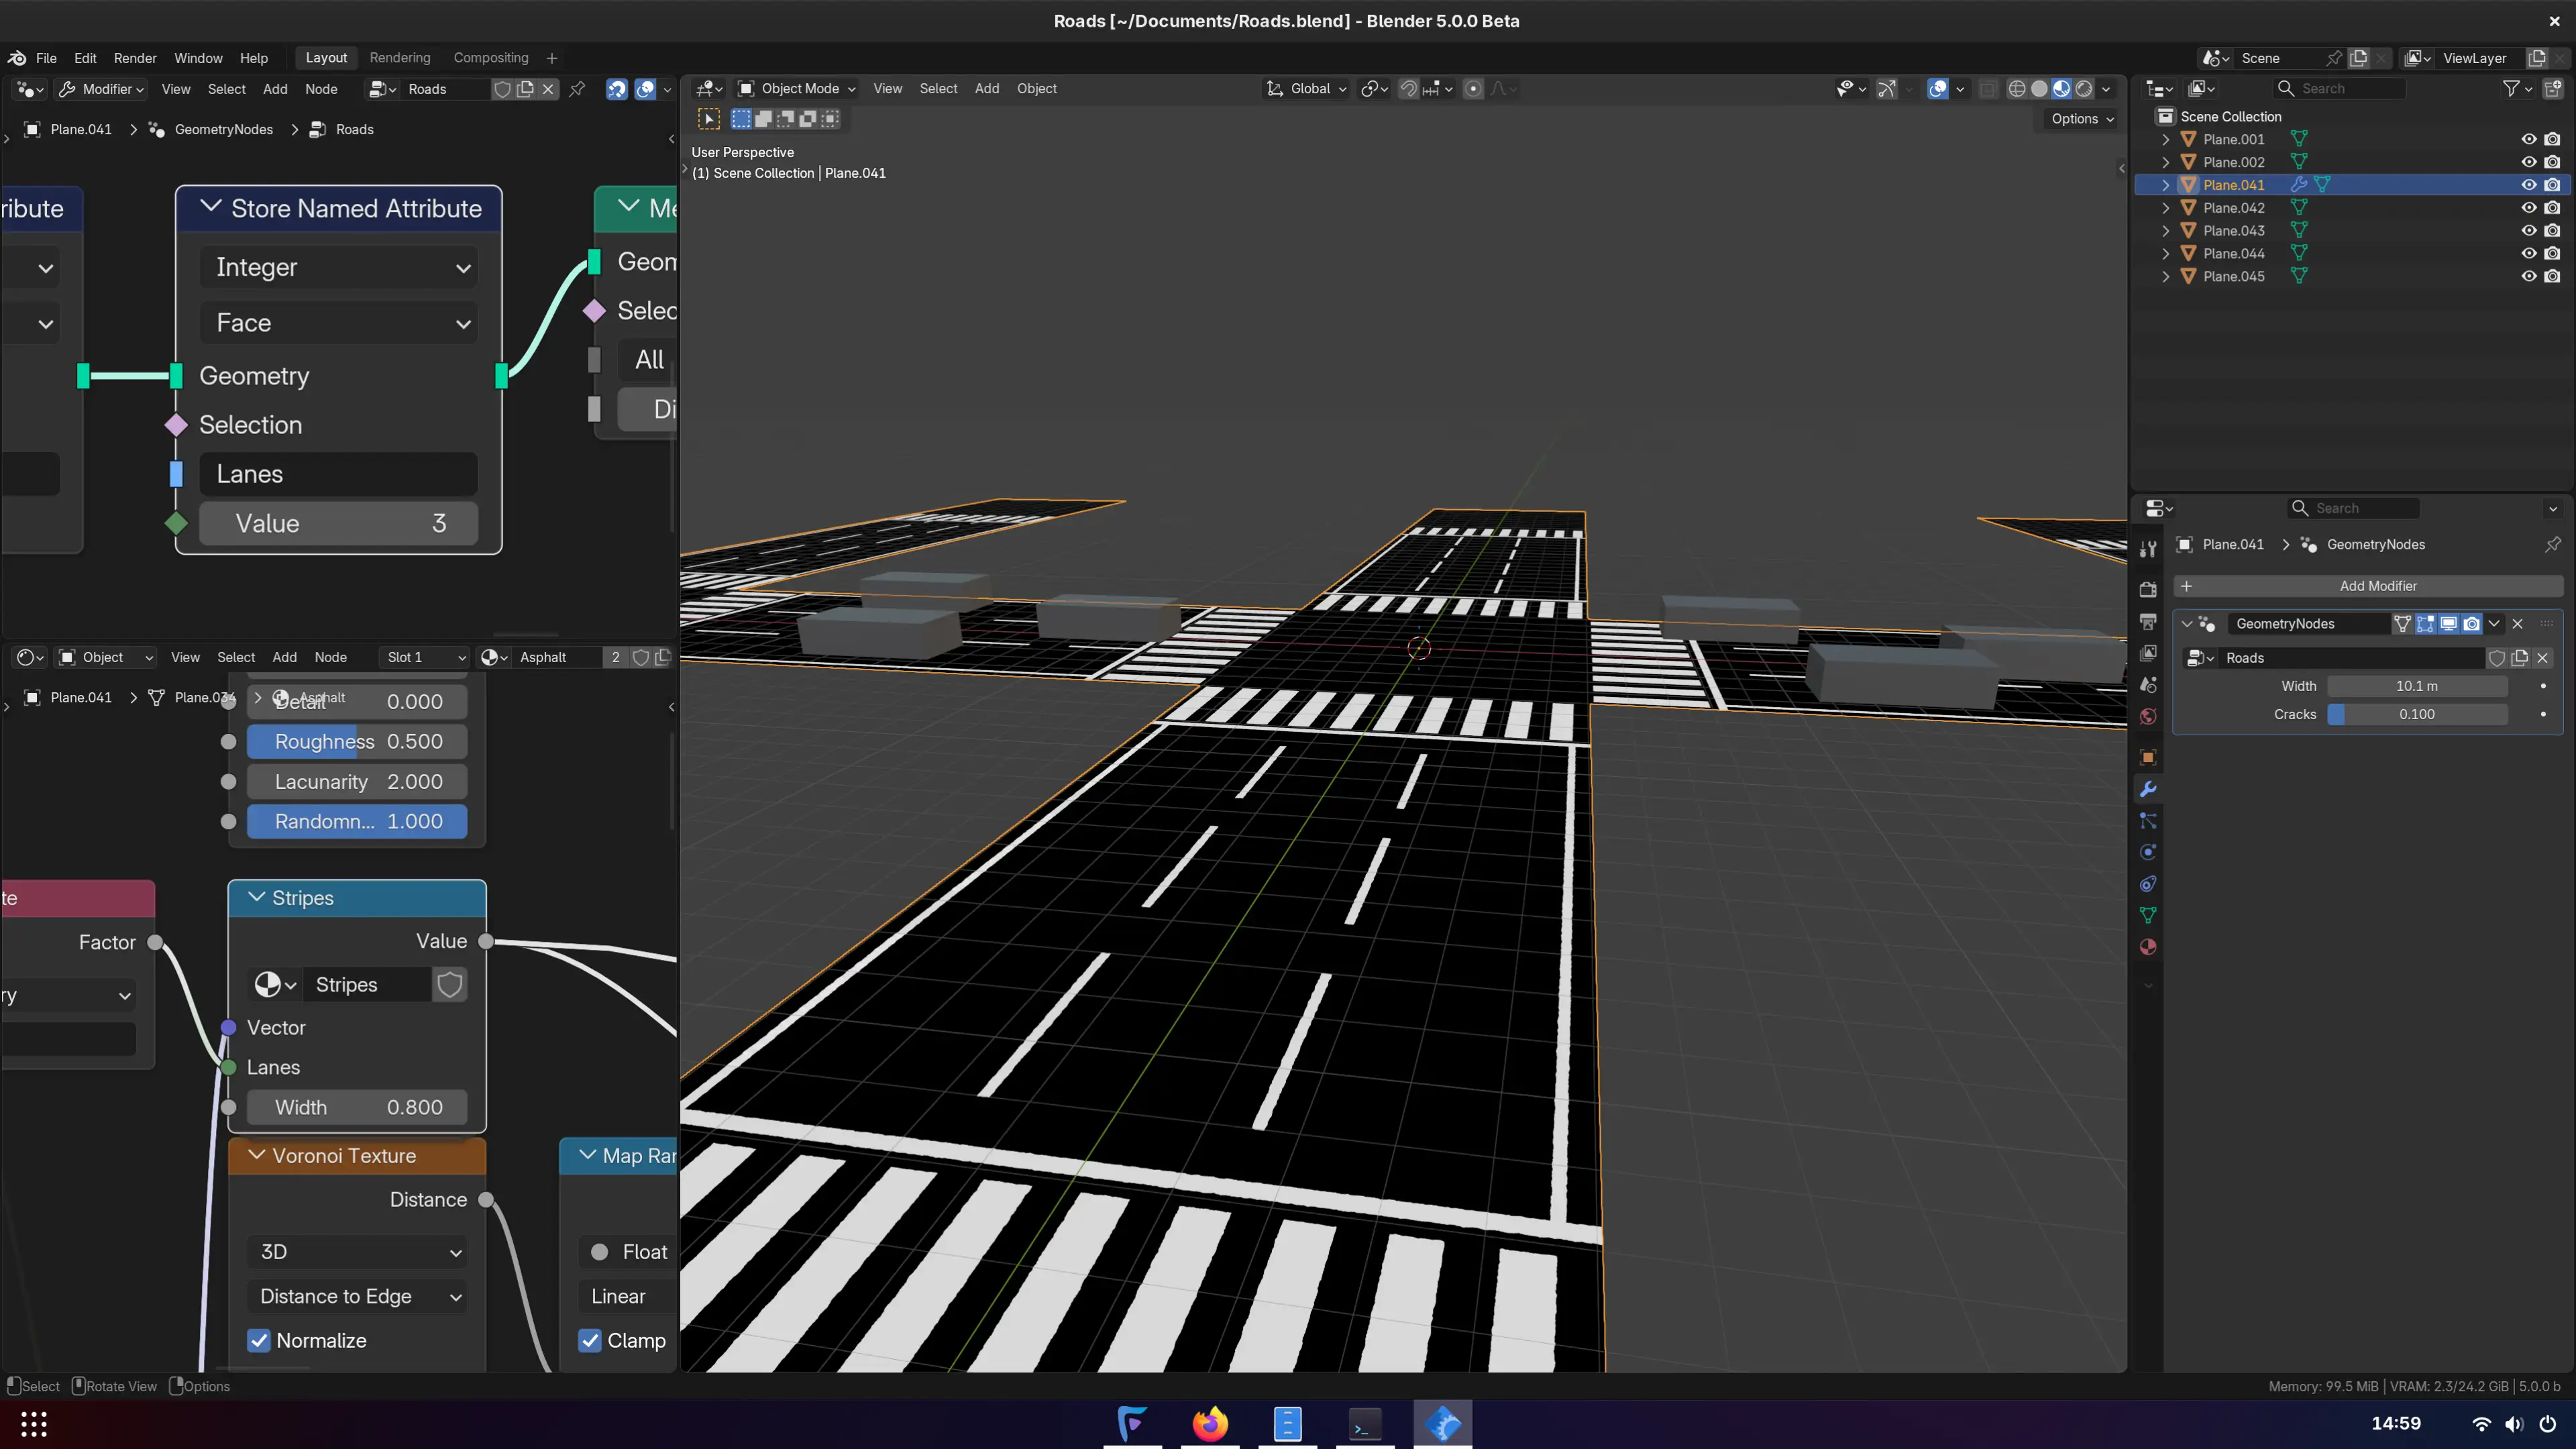Screen dimensions: 2576x1449
Task: Toggle proportional editing icon
Action: click(x=1473, y=89)
